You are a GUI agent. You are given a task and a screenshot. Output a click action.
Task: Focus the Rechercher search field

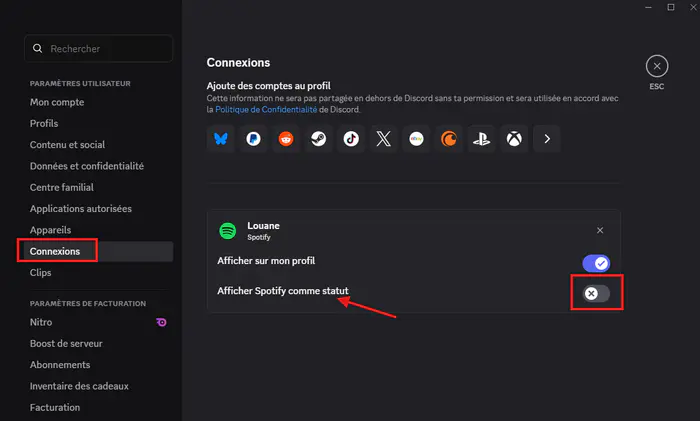coord(99,49)
